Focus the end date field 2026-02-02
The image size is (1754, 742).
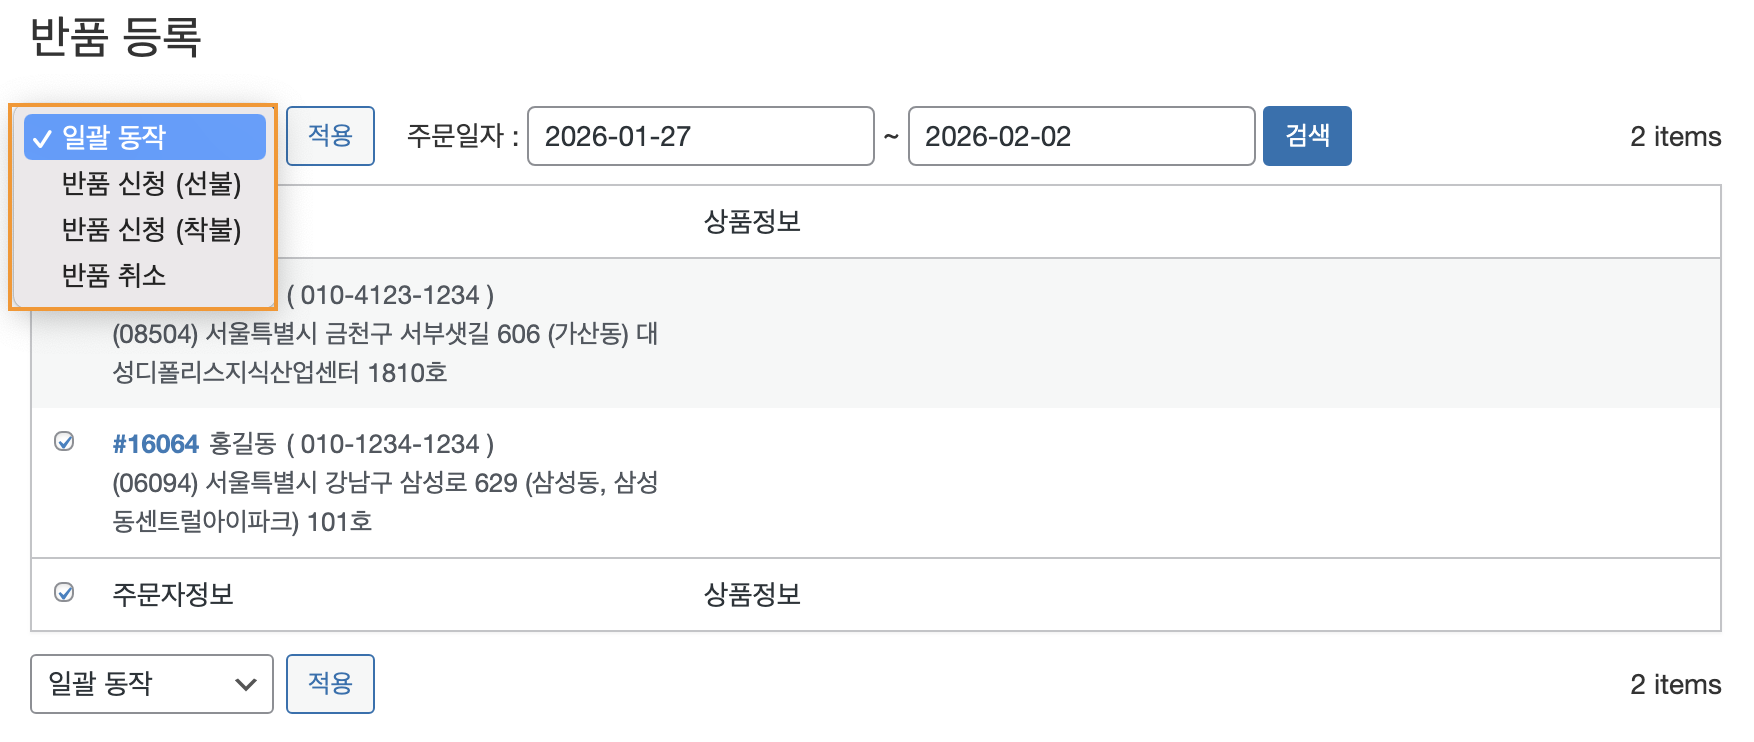pyautogui.click(x=1080, y=136)
